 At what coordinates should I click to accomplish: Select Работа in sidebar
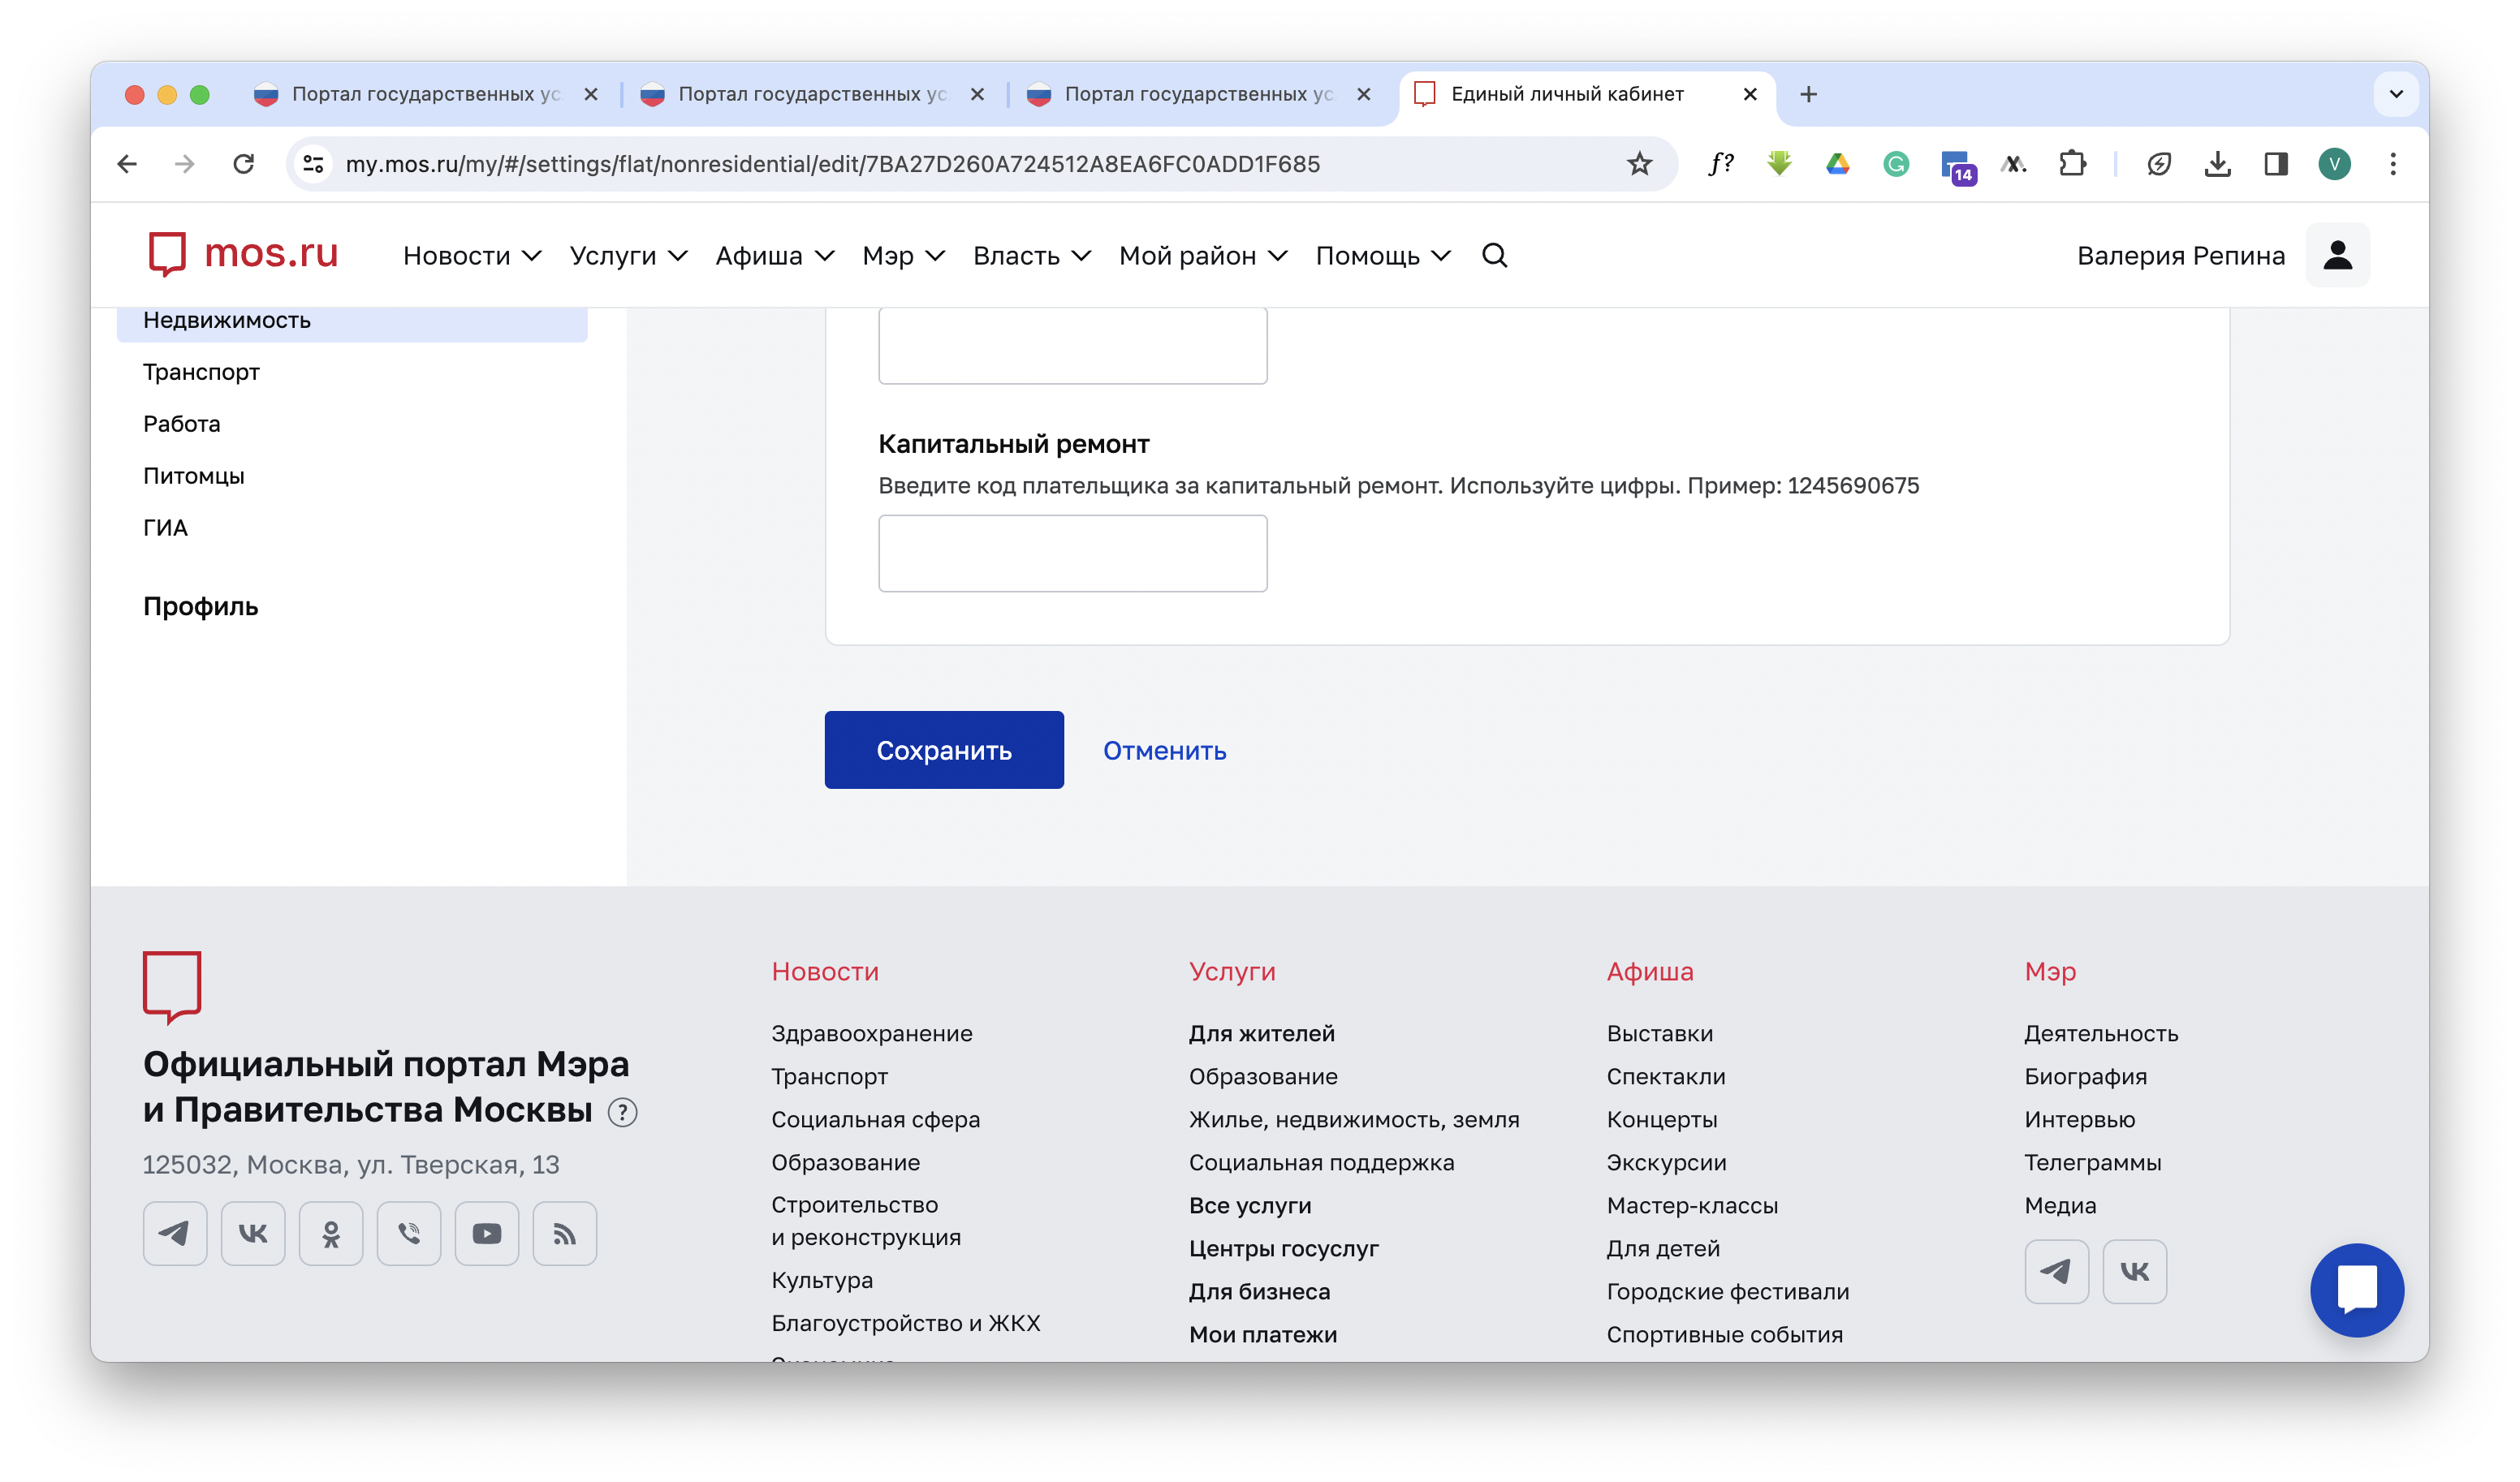181,424
